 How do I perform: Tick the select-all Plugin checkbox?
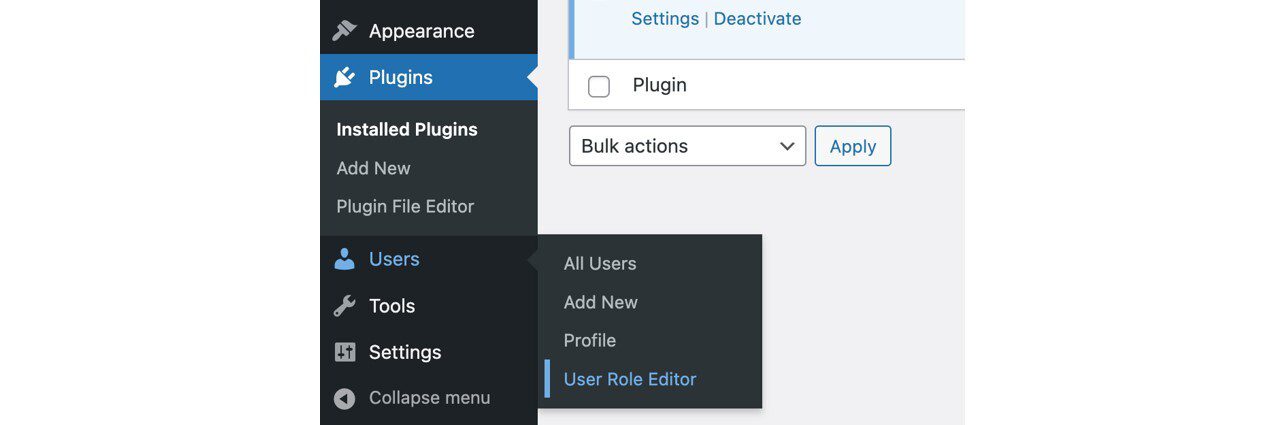[x=599, y=86]
